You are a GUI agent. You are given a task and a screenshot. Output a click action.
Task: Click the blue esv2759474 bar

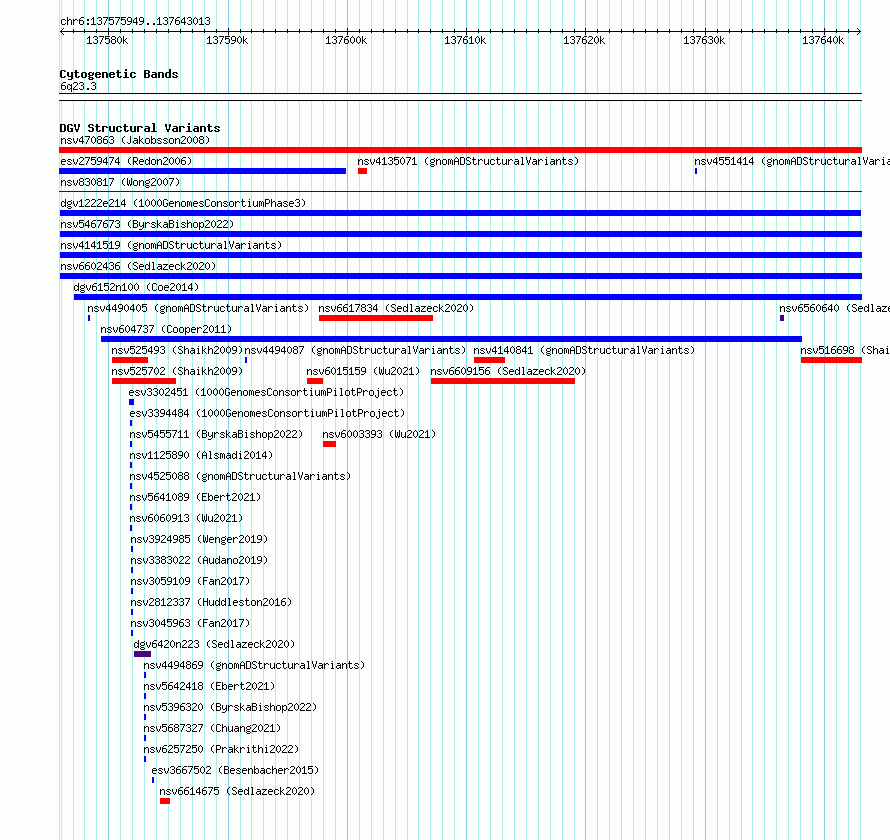click(x=203, y=171)
